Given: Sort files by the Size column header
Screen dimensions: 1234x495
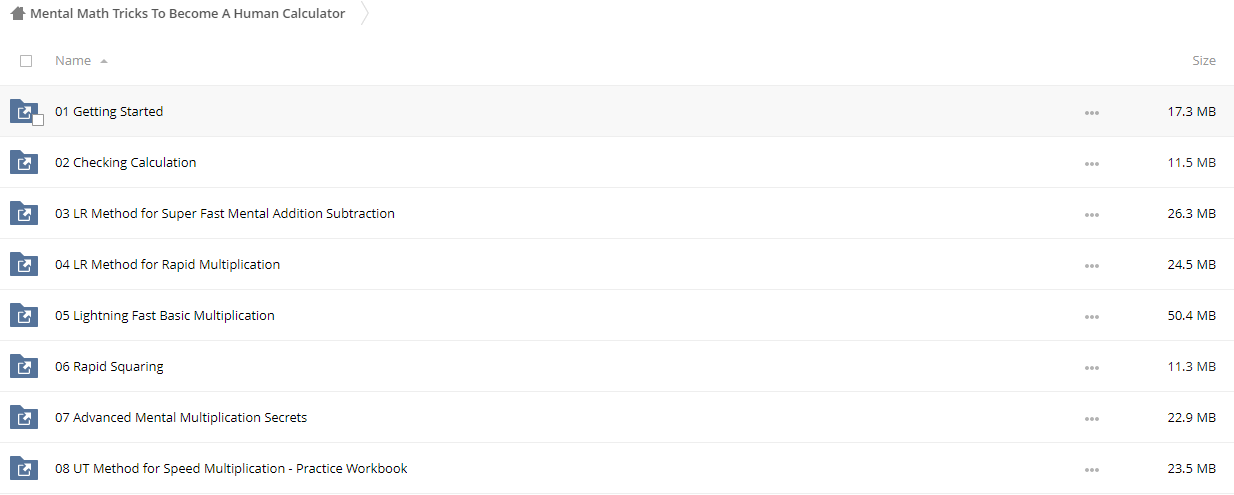Looking at the screenshot, I should (1204, 61).
